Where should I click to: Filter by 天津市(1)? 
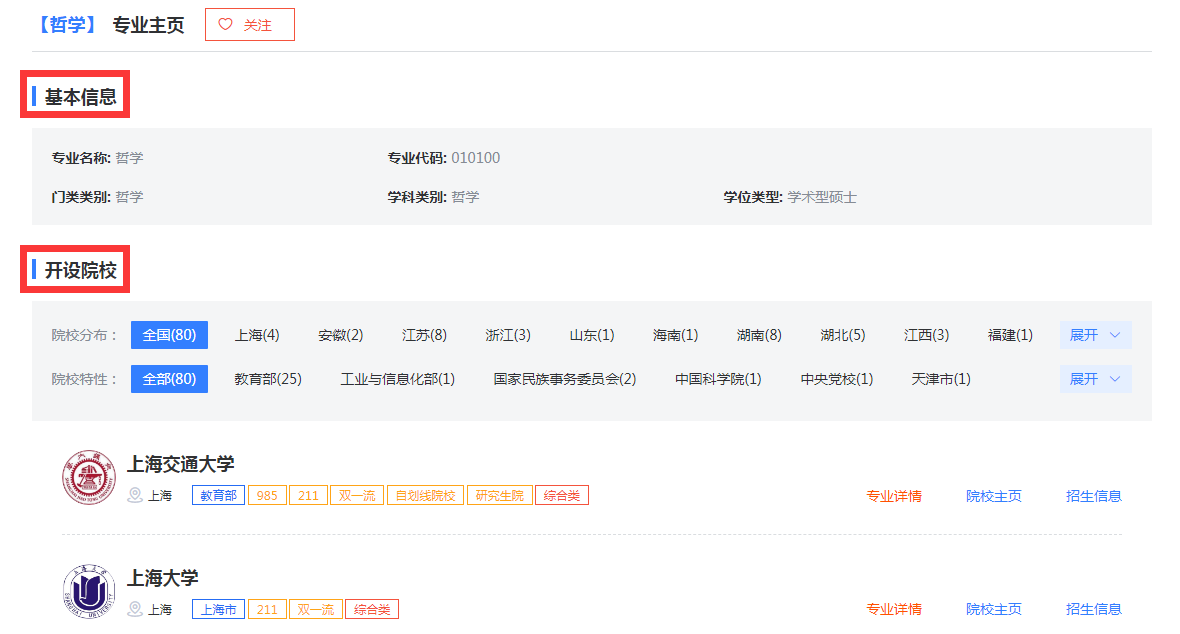941,379
